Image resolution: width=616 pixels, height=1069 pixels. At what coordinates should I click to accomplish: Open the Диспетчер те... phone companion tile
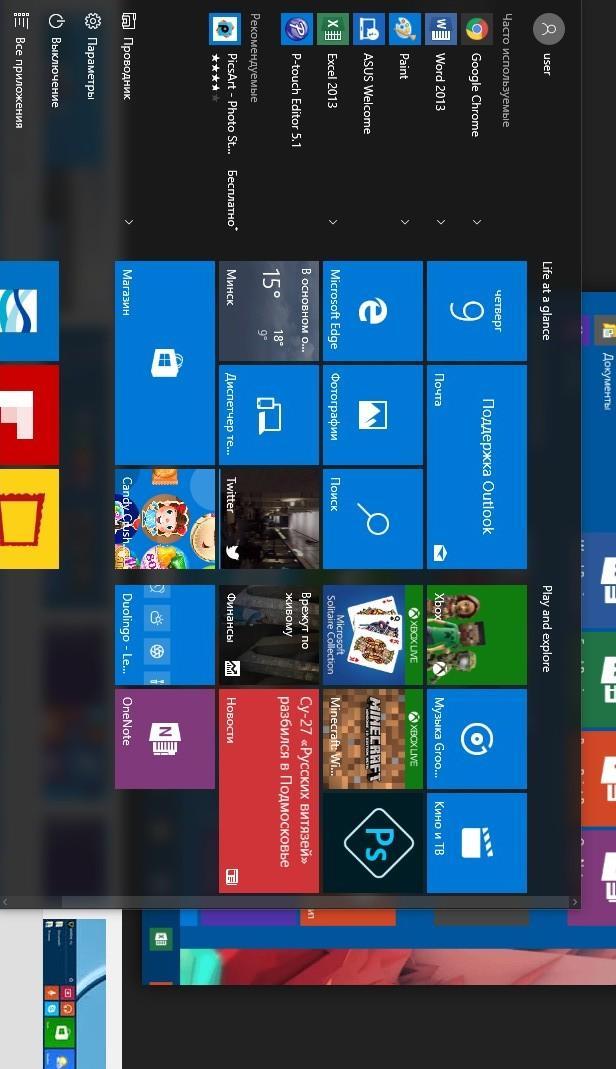(268, 415)
